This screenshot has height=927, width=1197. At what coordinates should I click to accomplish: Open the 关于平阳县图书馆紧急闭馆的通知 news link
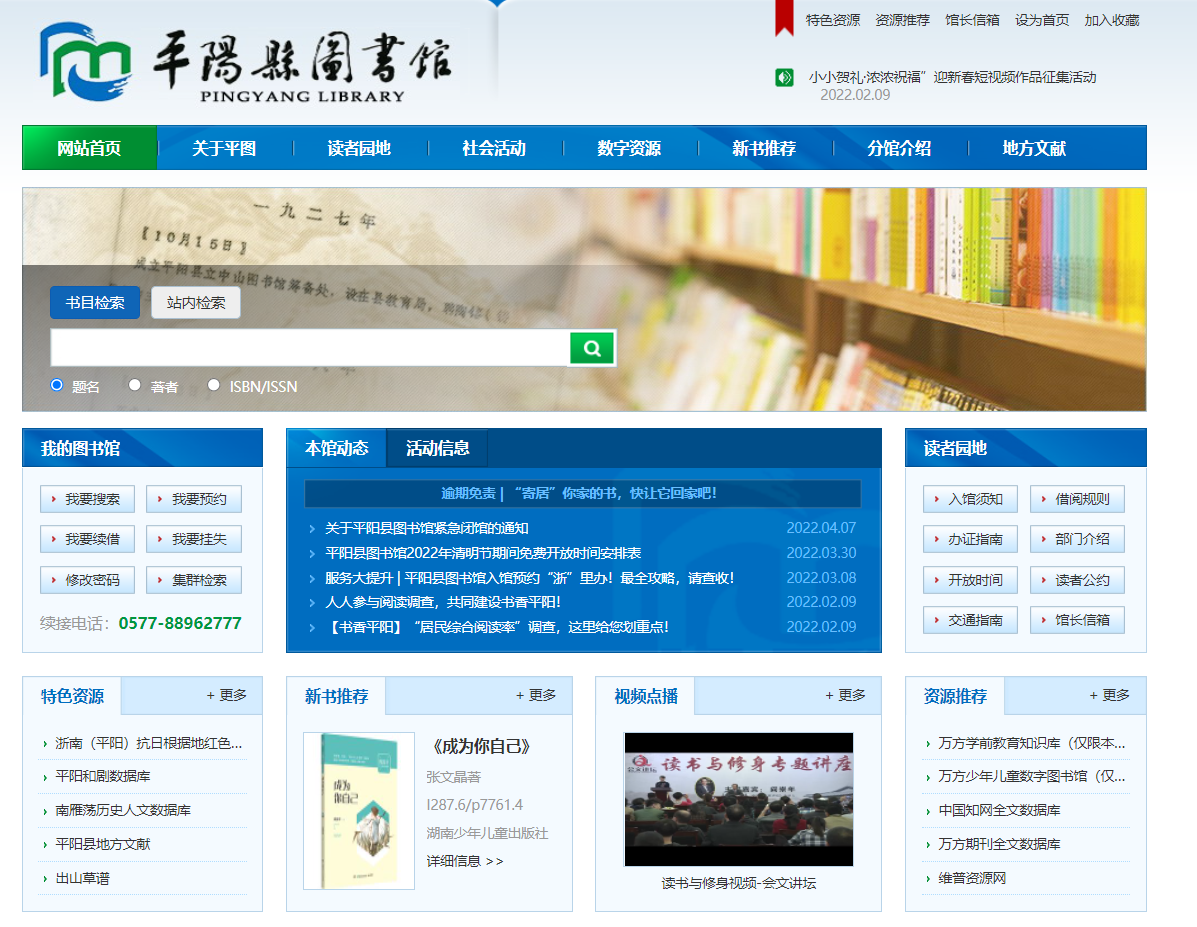pos(427,528)
